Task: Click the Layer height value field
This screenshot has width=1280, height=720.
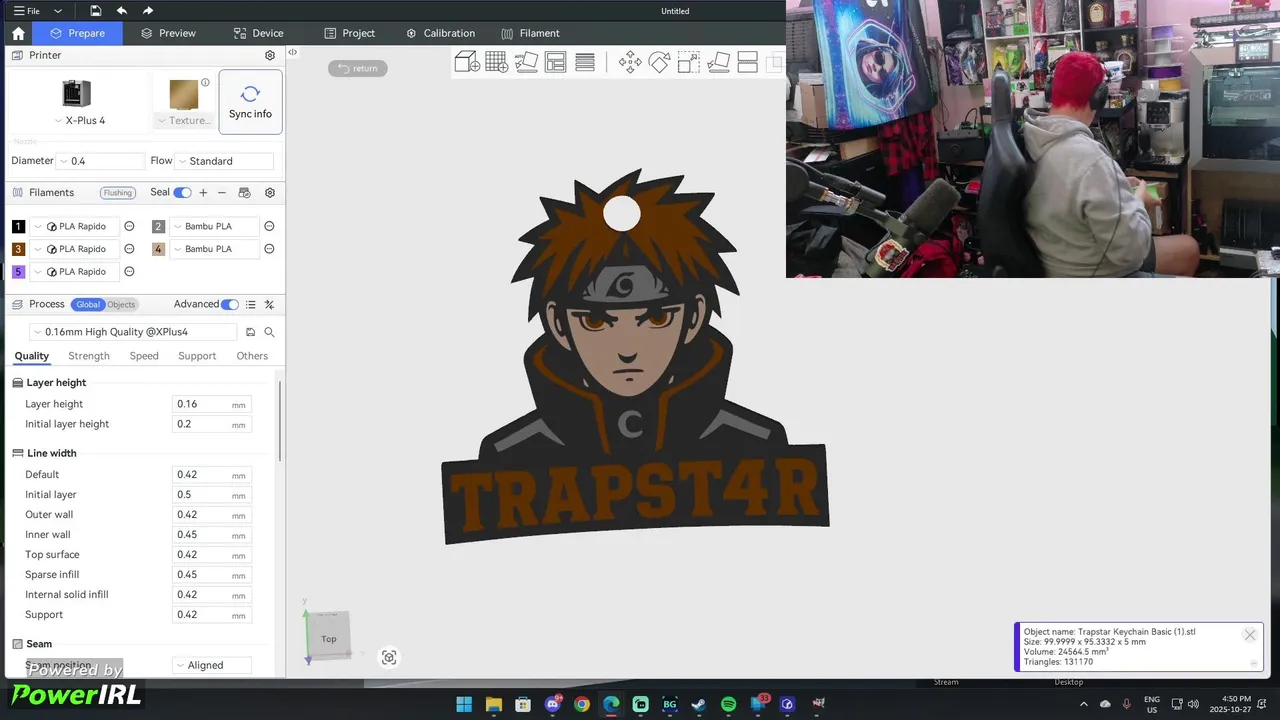Action: [x=211, y=404]
